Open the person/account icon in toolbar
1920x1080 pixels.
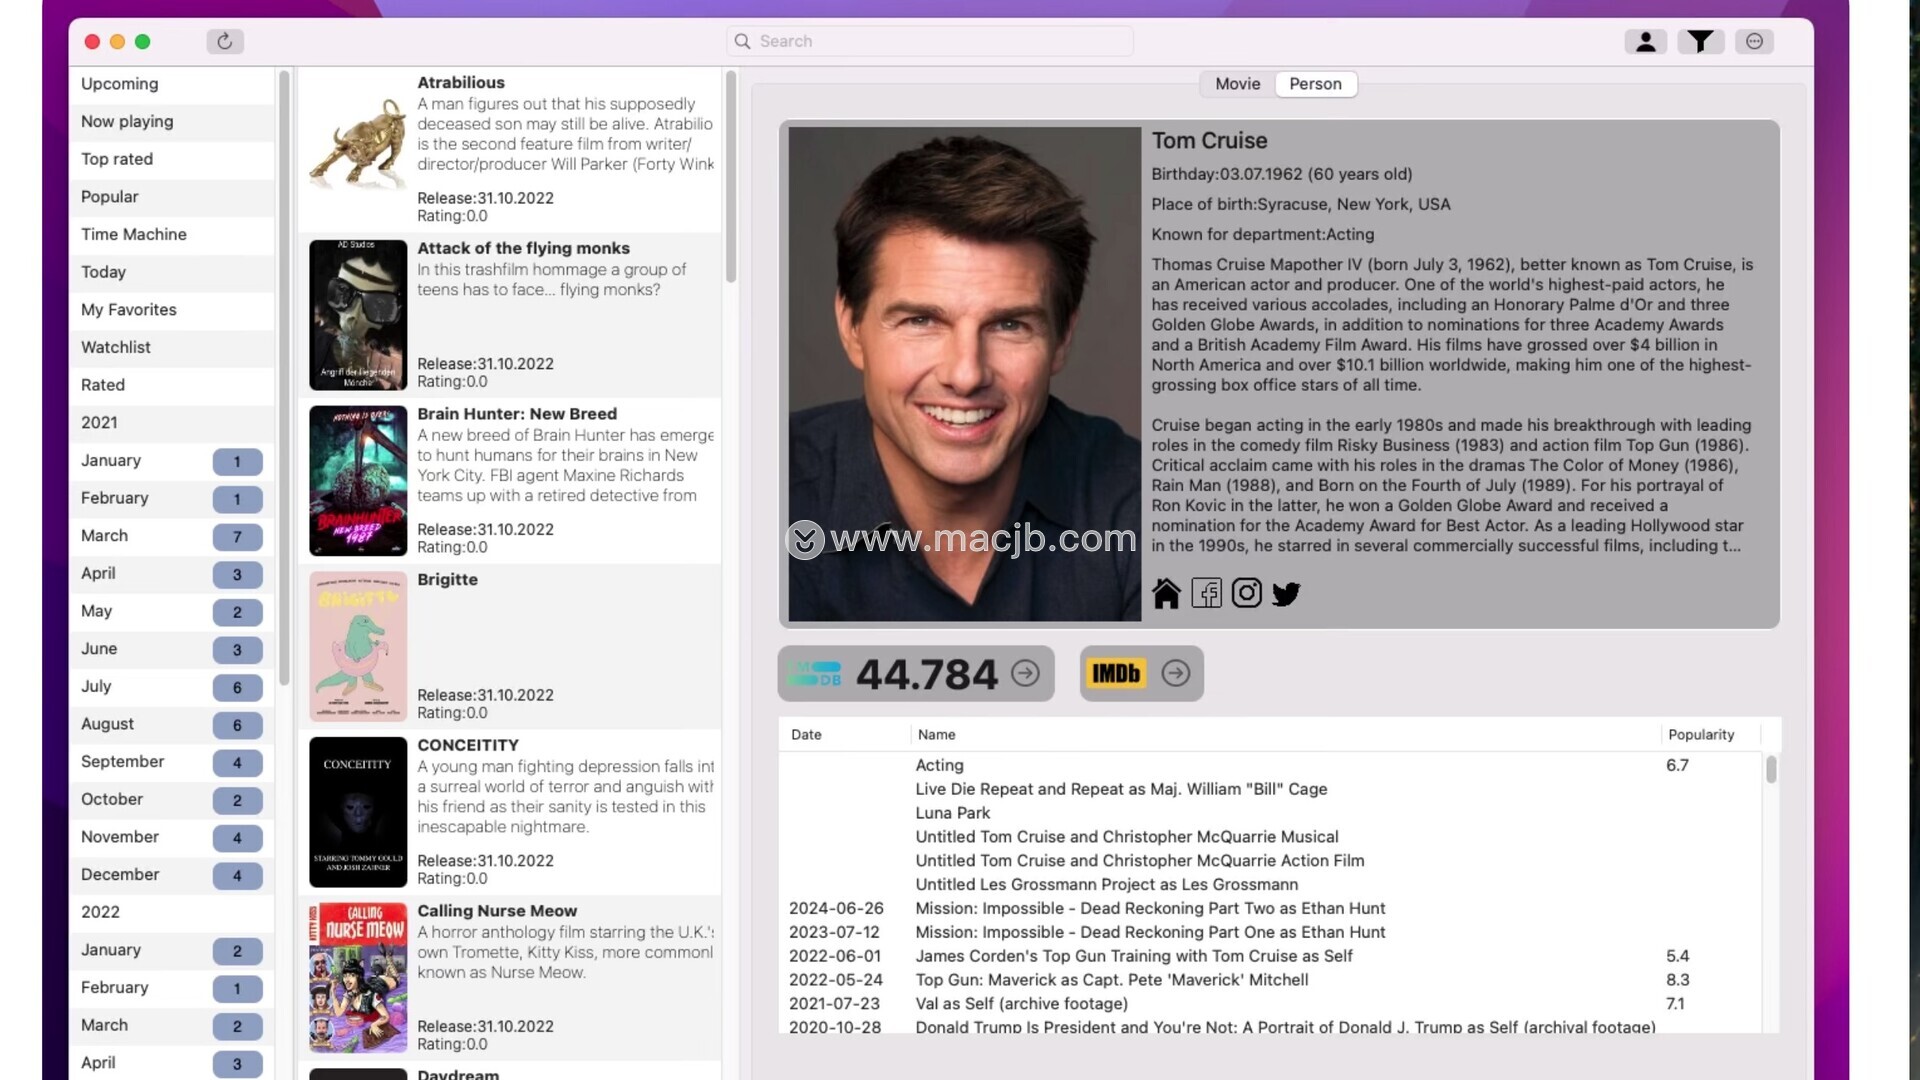coord(1645,41)
